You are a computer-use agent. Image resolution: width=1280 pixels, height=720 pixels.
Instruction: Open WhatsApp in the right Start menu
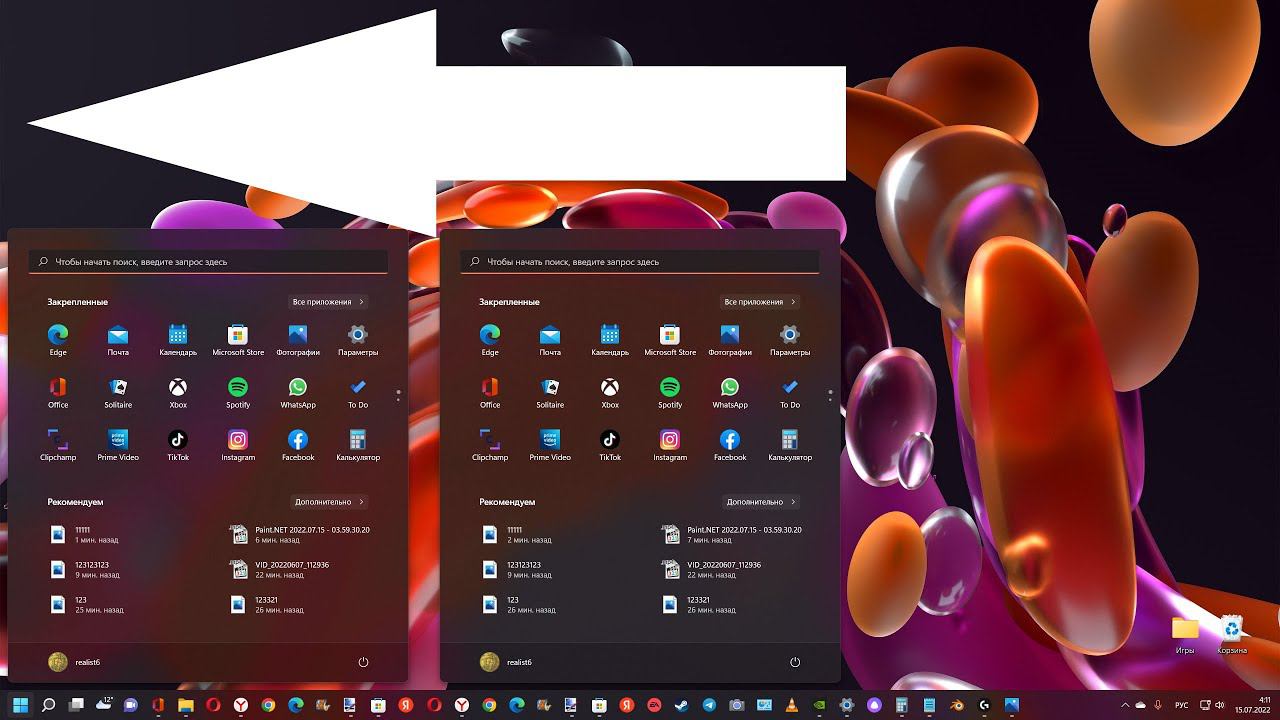[730, 392]
